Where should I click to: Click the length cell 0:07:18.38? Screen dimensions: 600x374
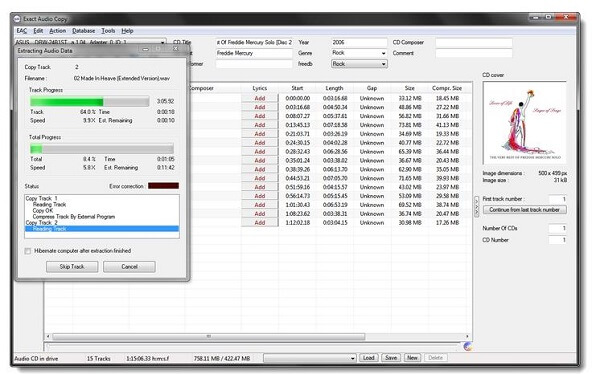tap(335, 125)
